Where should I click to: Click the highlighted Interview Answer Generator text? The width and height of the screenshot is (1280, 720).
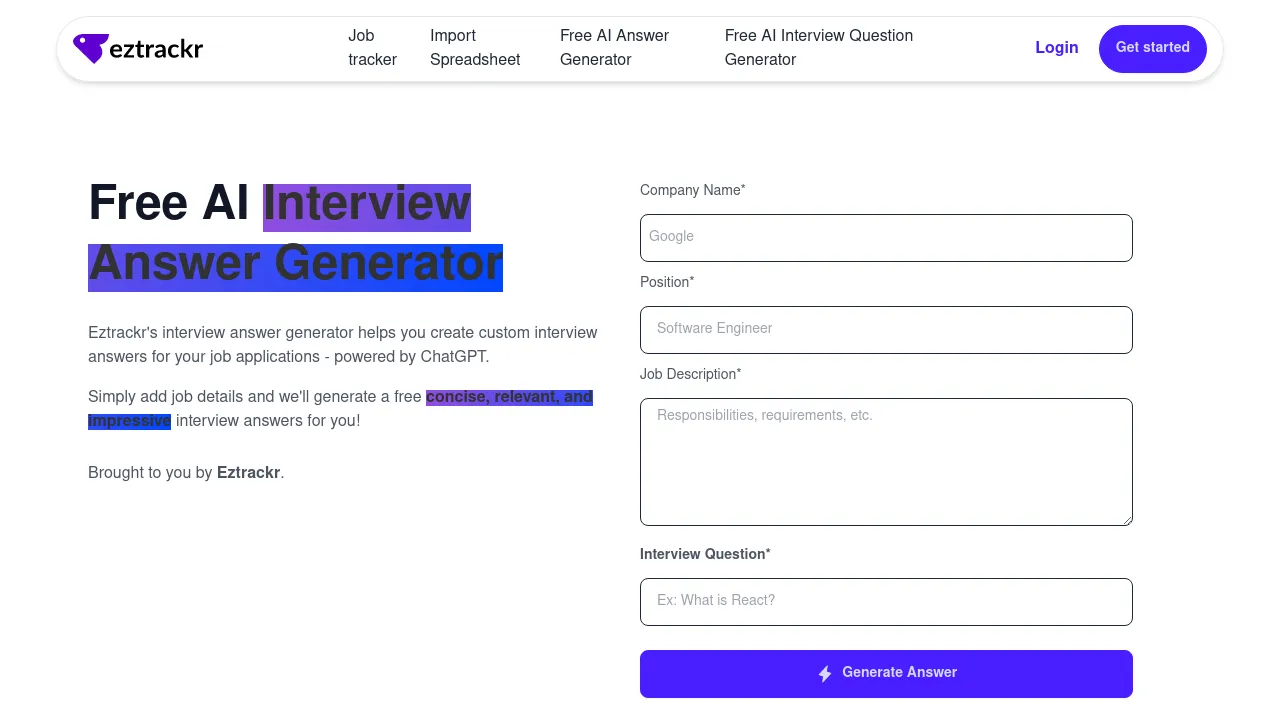tap(295, 263)
